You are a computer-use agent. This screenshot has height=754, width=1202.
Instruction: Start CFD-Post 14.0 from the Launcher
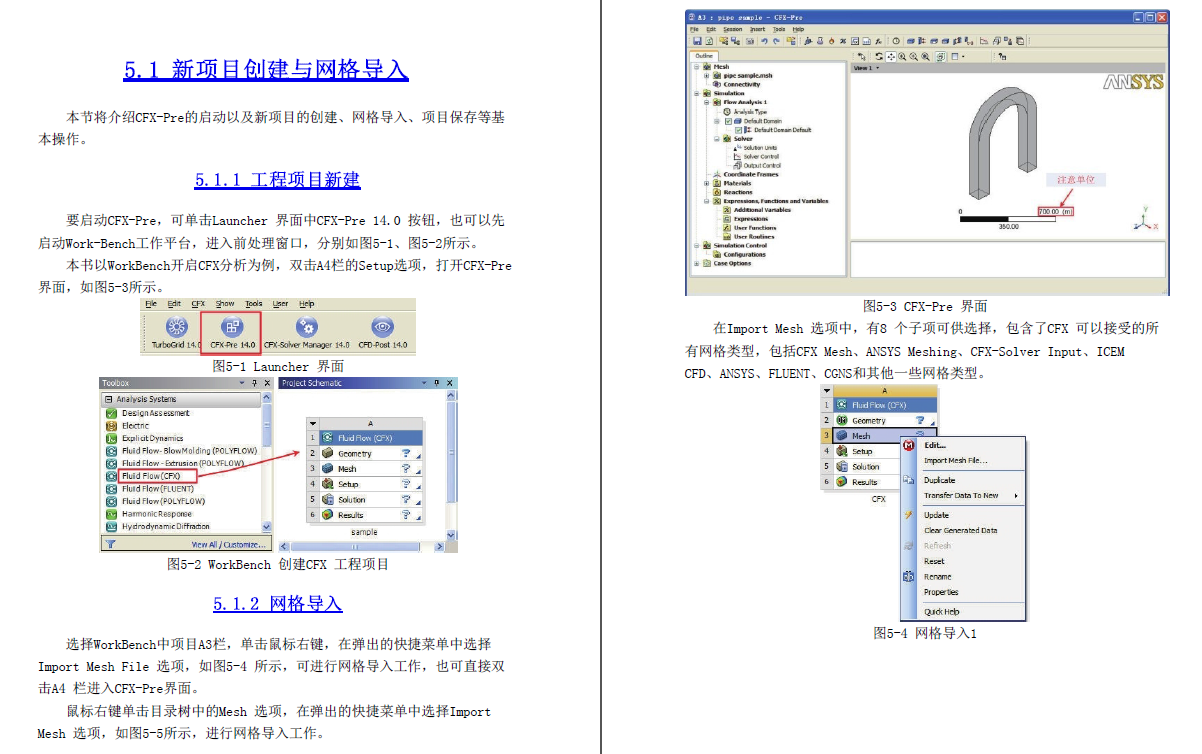pos(382,331)
